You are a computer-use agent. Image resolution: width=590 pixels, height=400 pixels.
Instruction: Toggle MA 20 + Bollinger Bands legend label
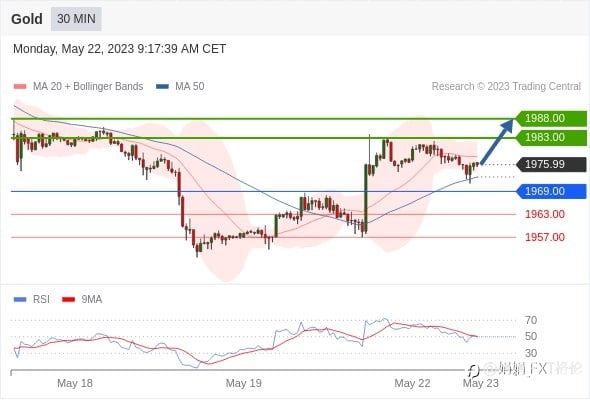[88, 87]
